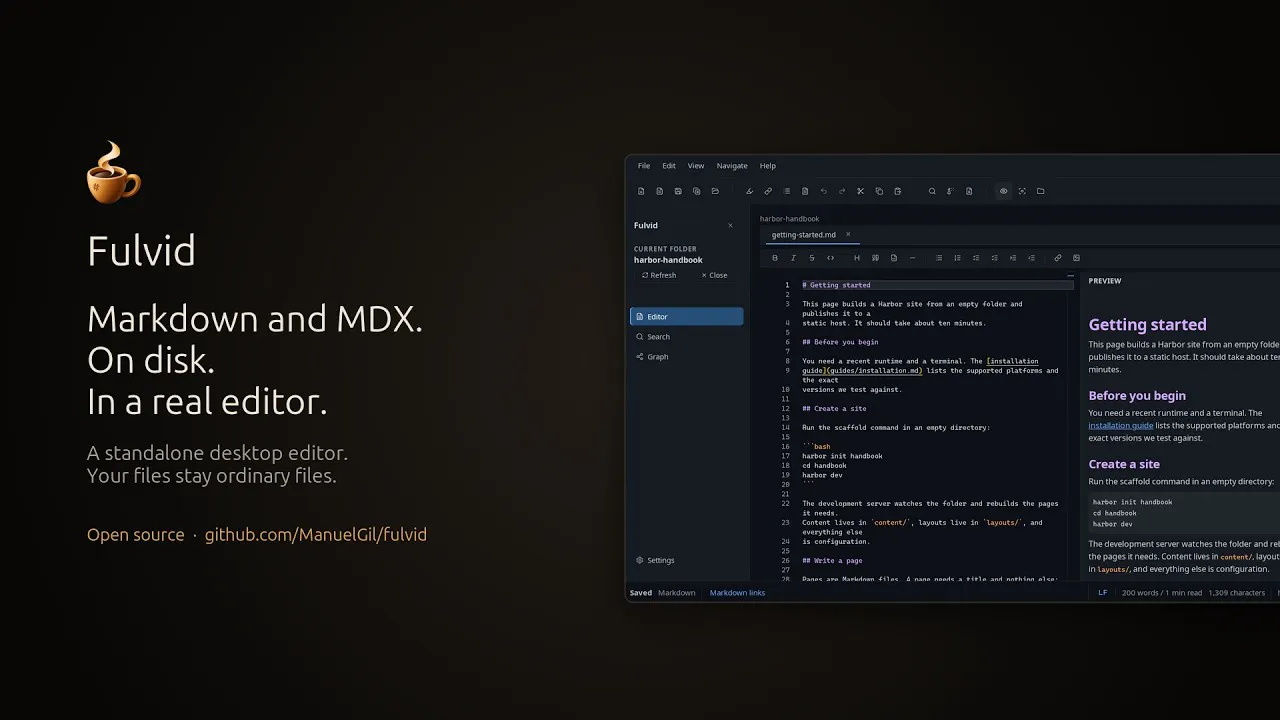1280x720 pixels.
Task: Click Markdown links in the status bar
Action: (737, 593)
